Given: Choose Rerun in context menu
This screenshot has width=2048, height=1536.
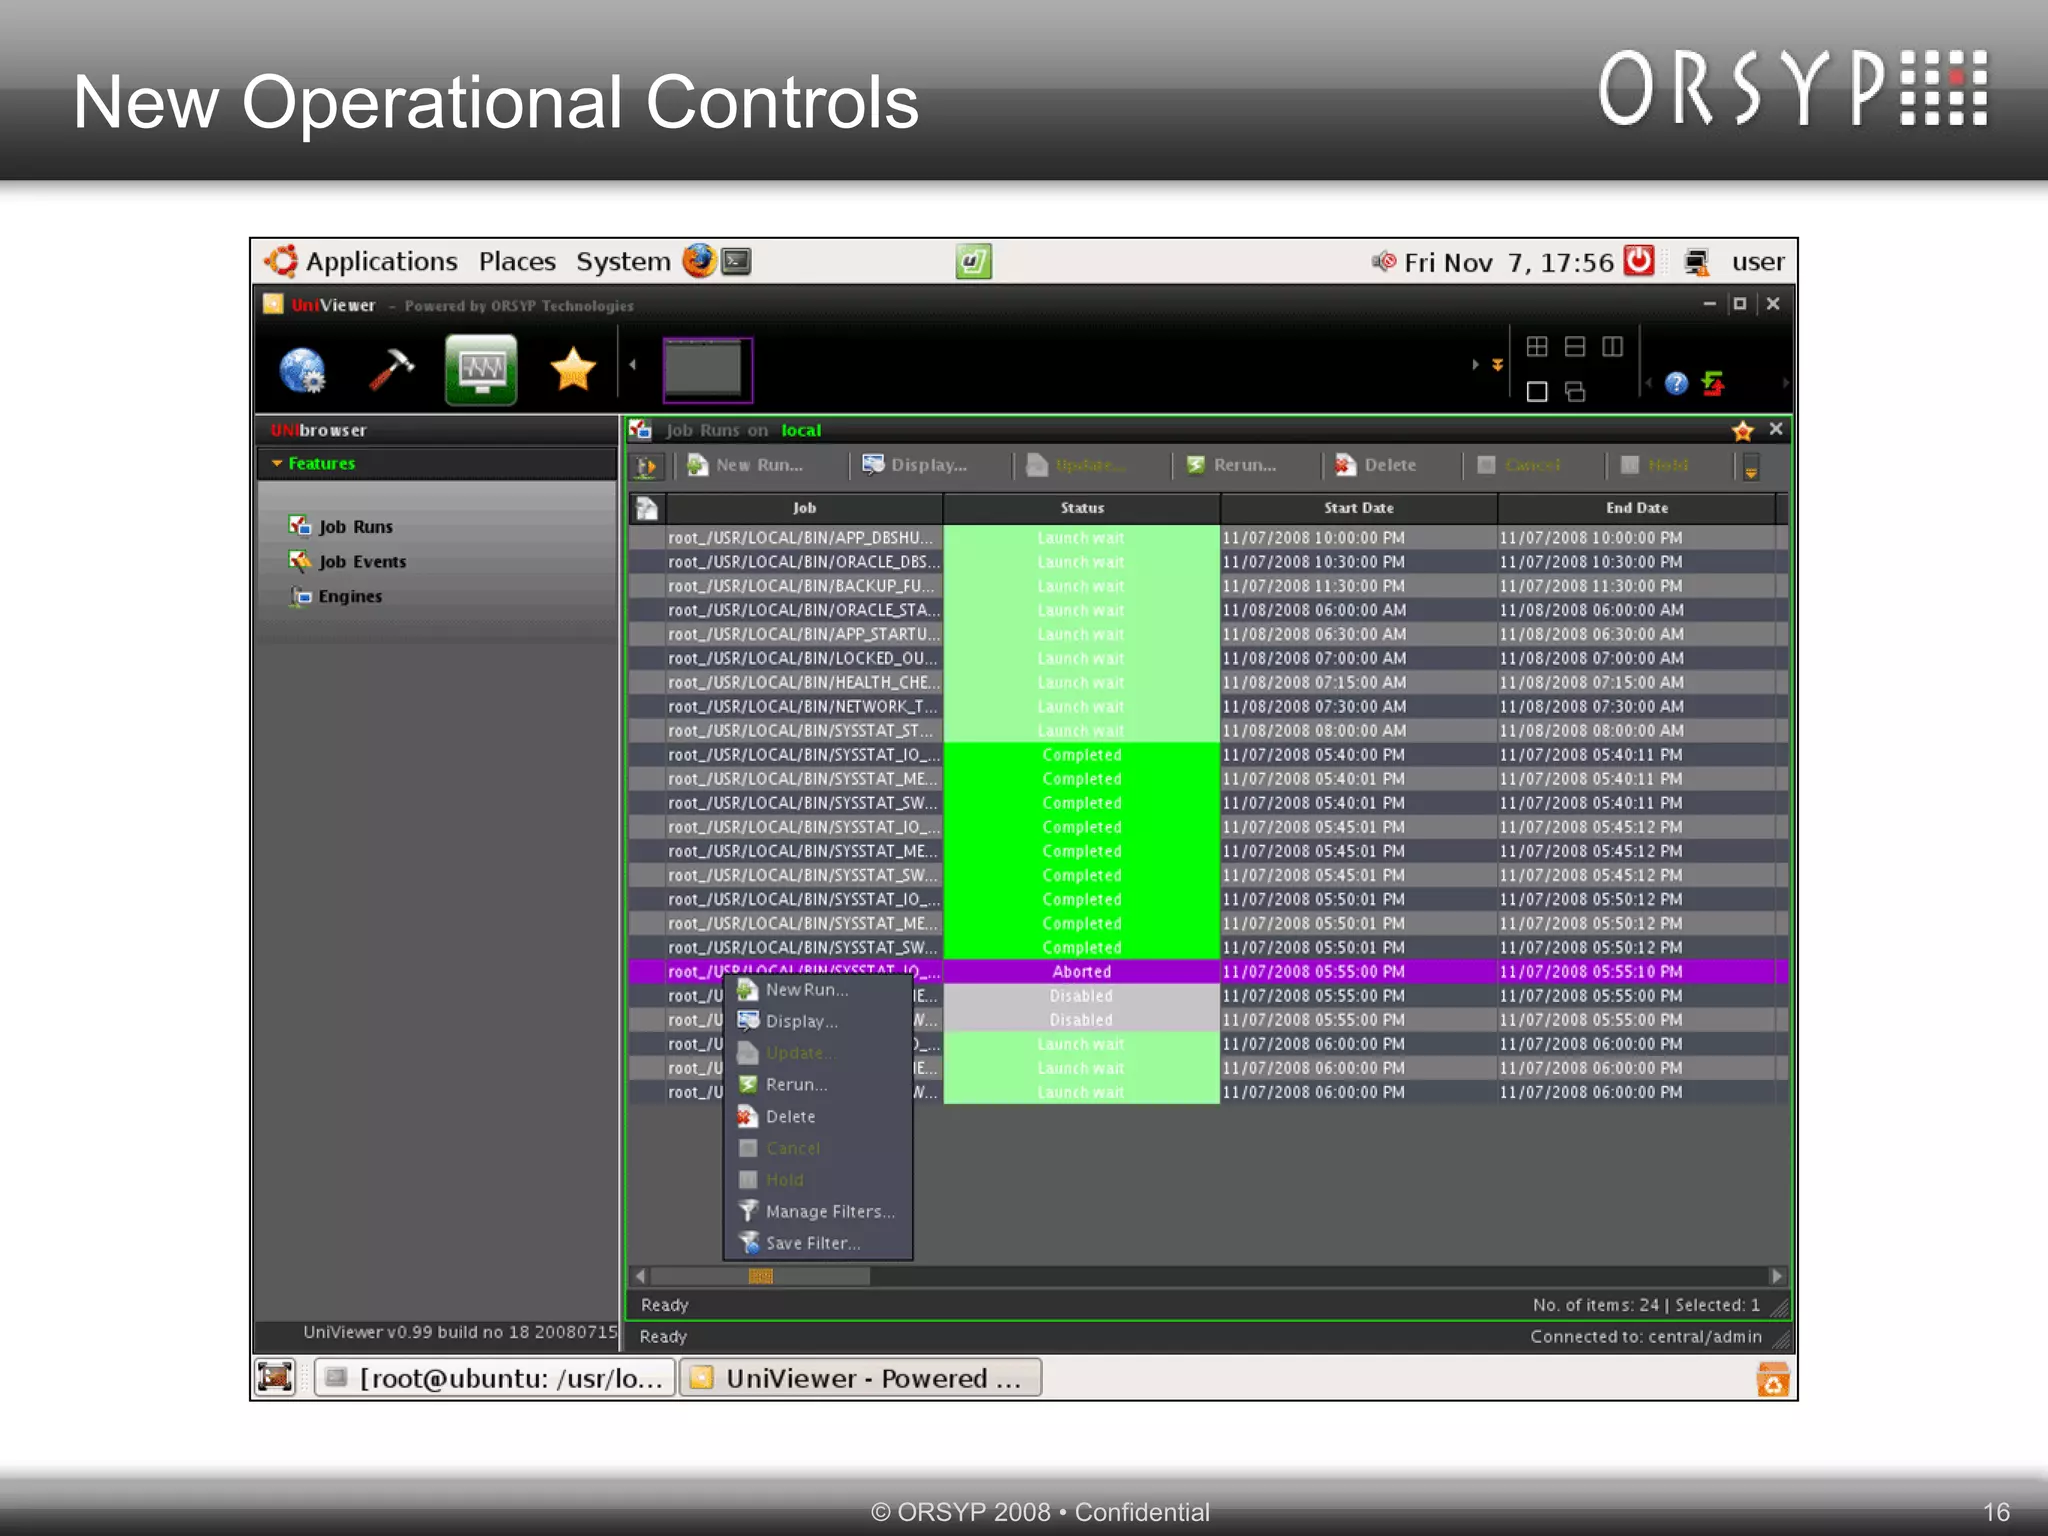Looking at the screenshot, I should [818, 1084].
